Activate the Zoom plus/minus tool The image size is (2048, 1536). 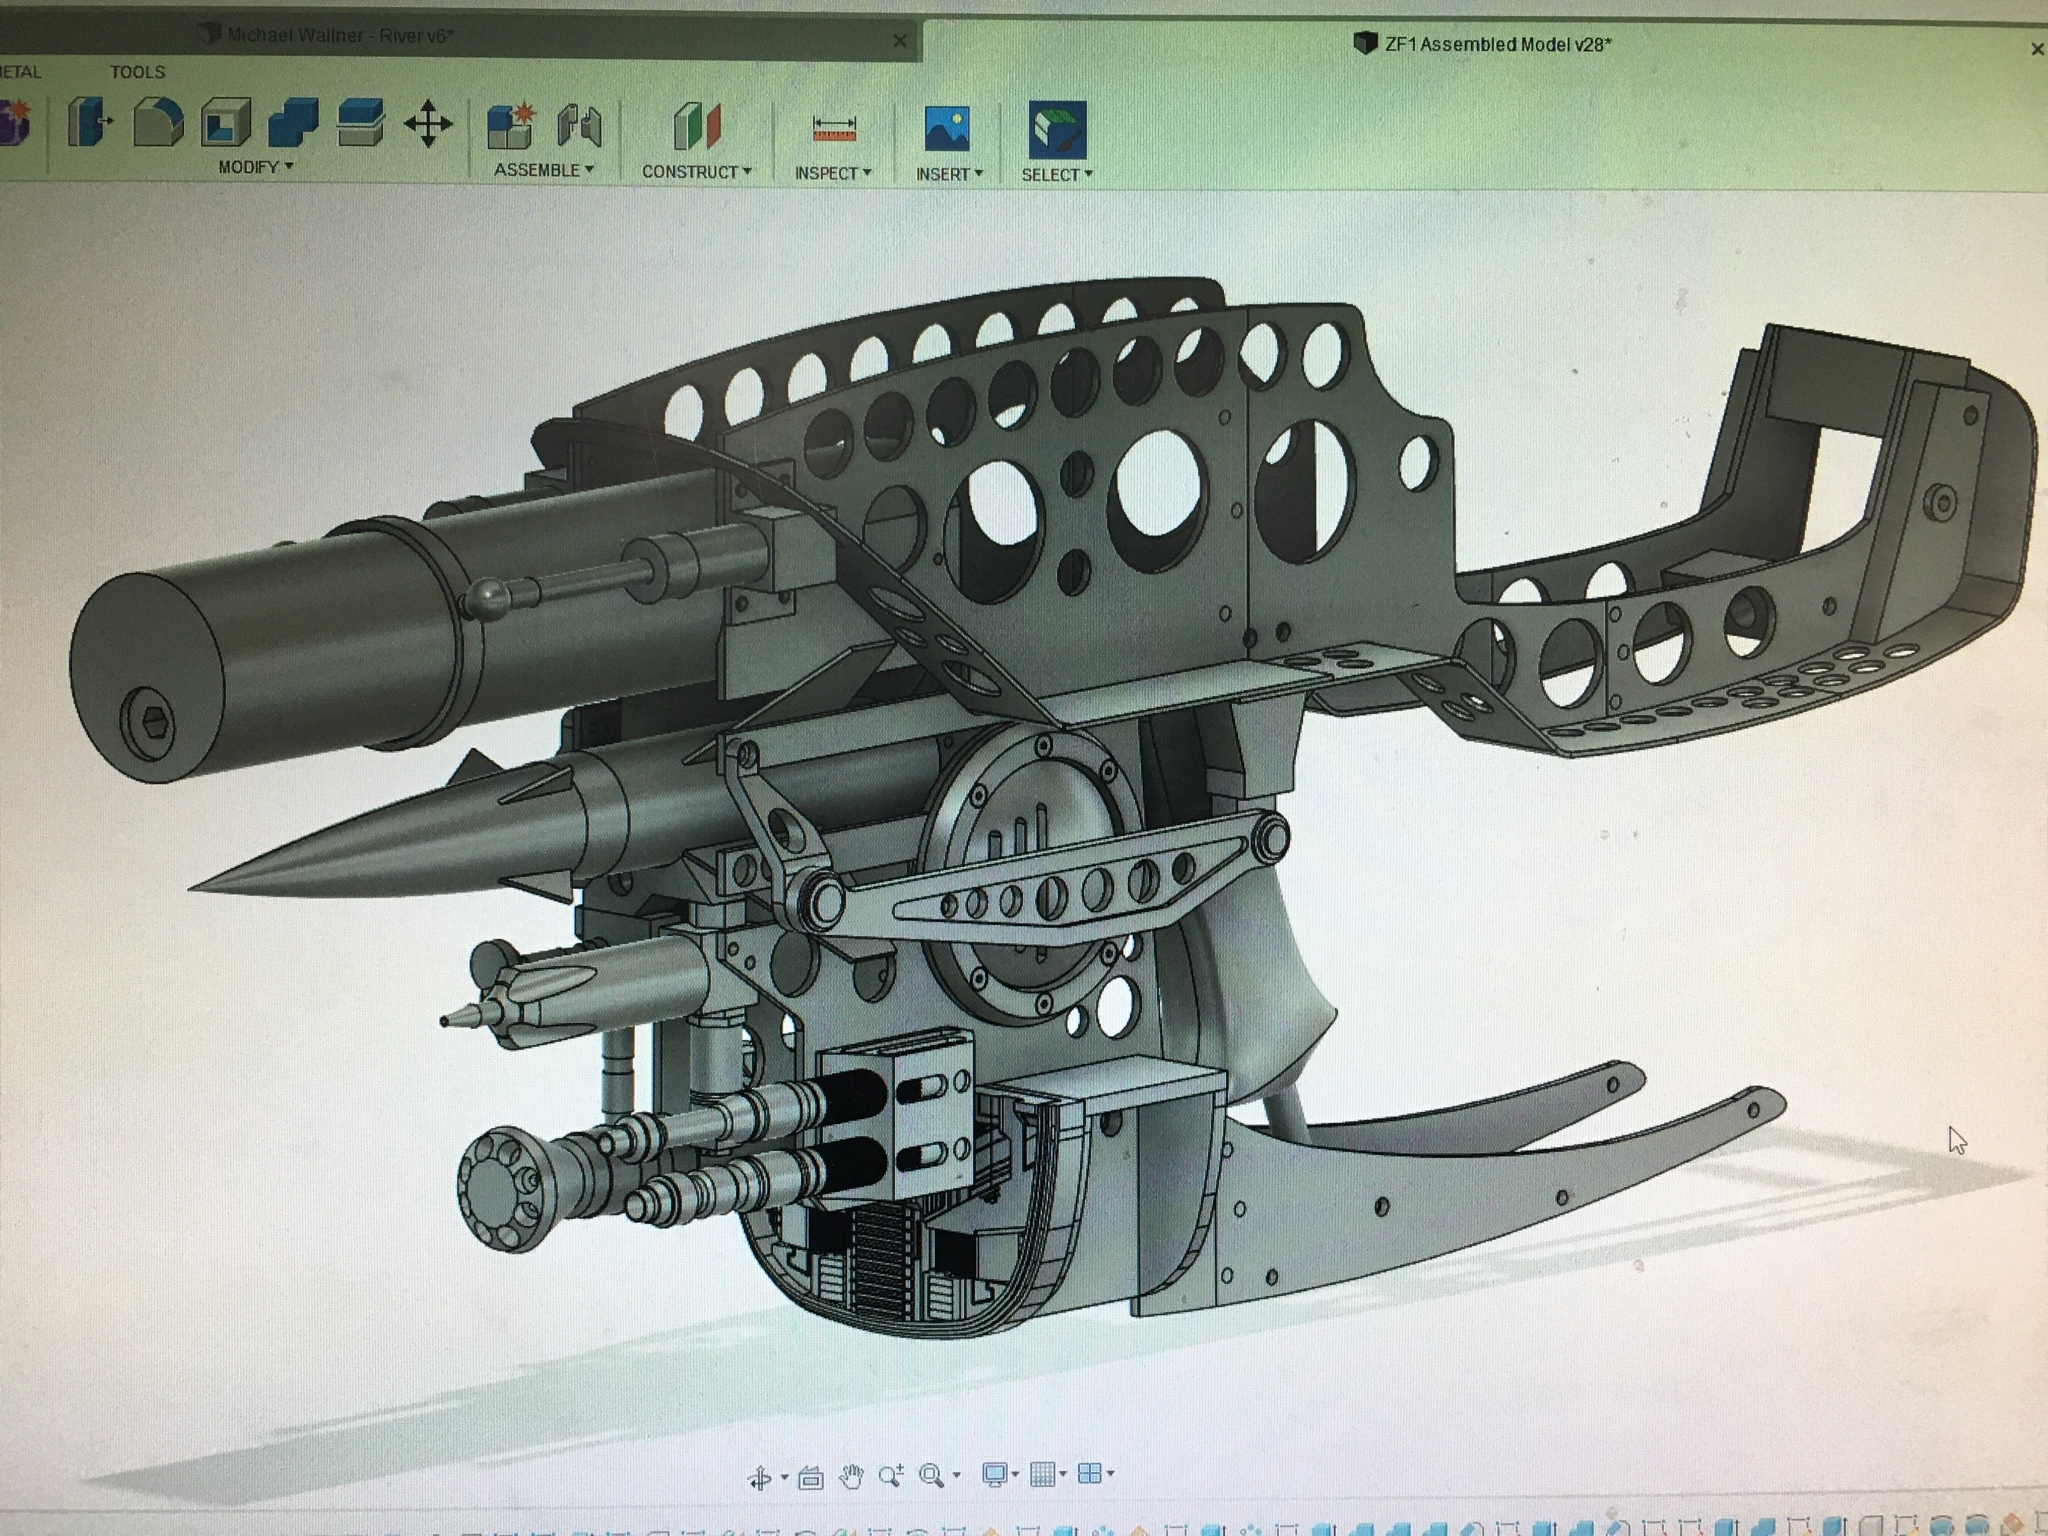tap(890, 1476)
